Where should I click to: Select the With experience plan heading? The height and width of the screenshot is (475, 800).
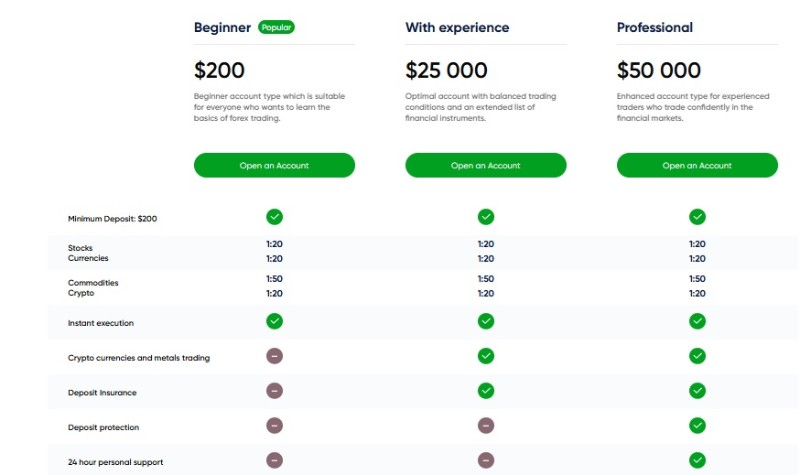tap(457, 28)
